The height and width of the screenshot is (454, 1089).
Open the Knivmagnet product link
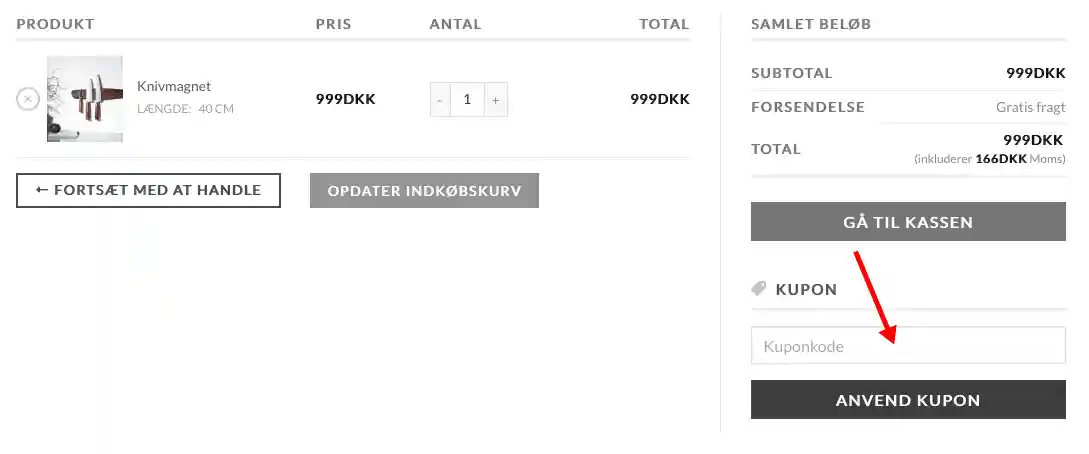pos(174,86)
